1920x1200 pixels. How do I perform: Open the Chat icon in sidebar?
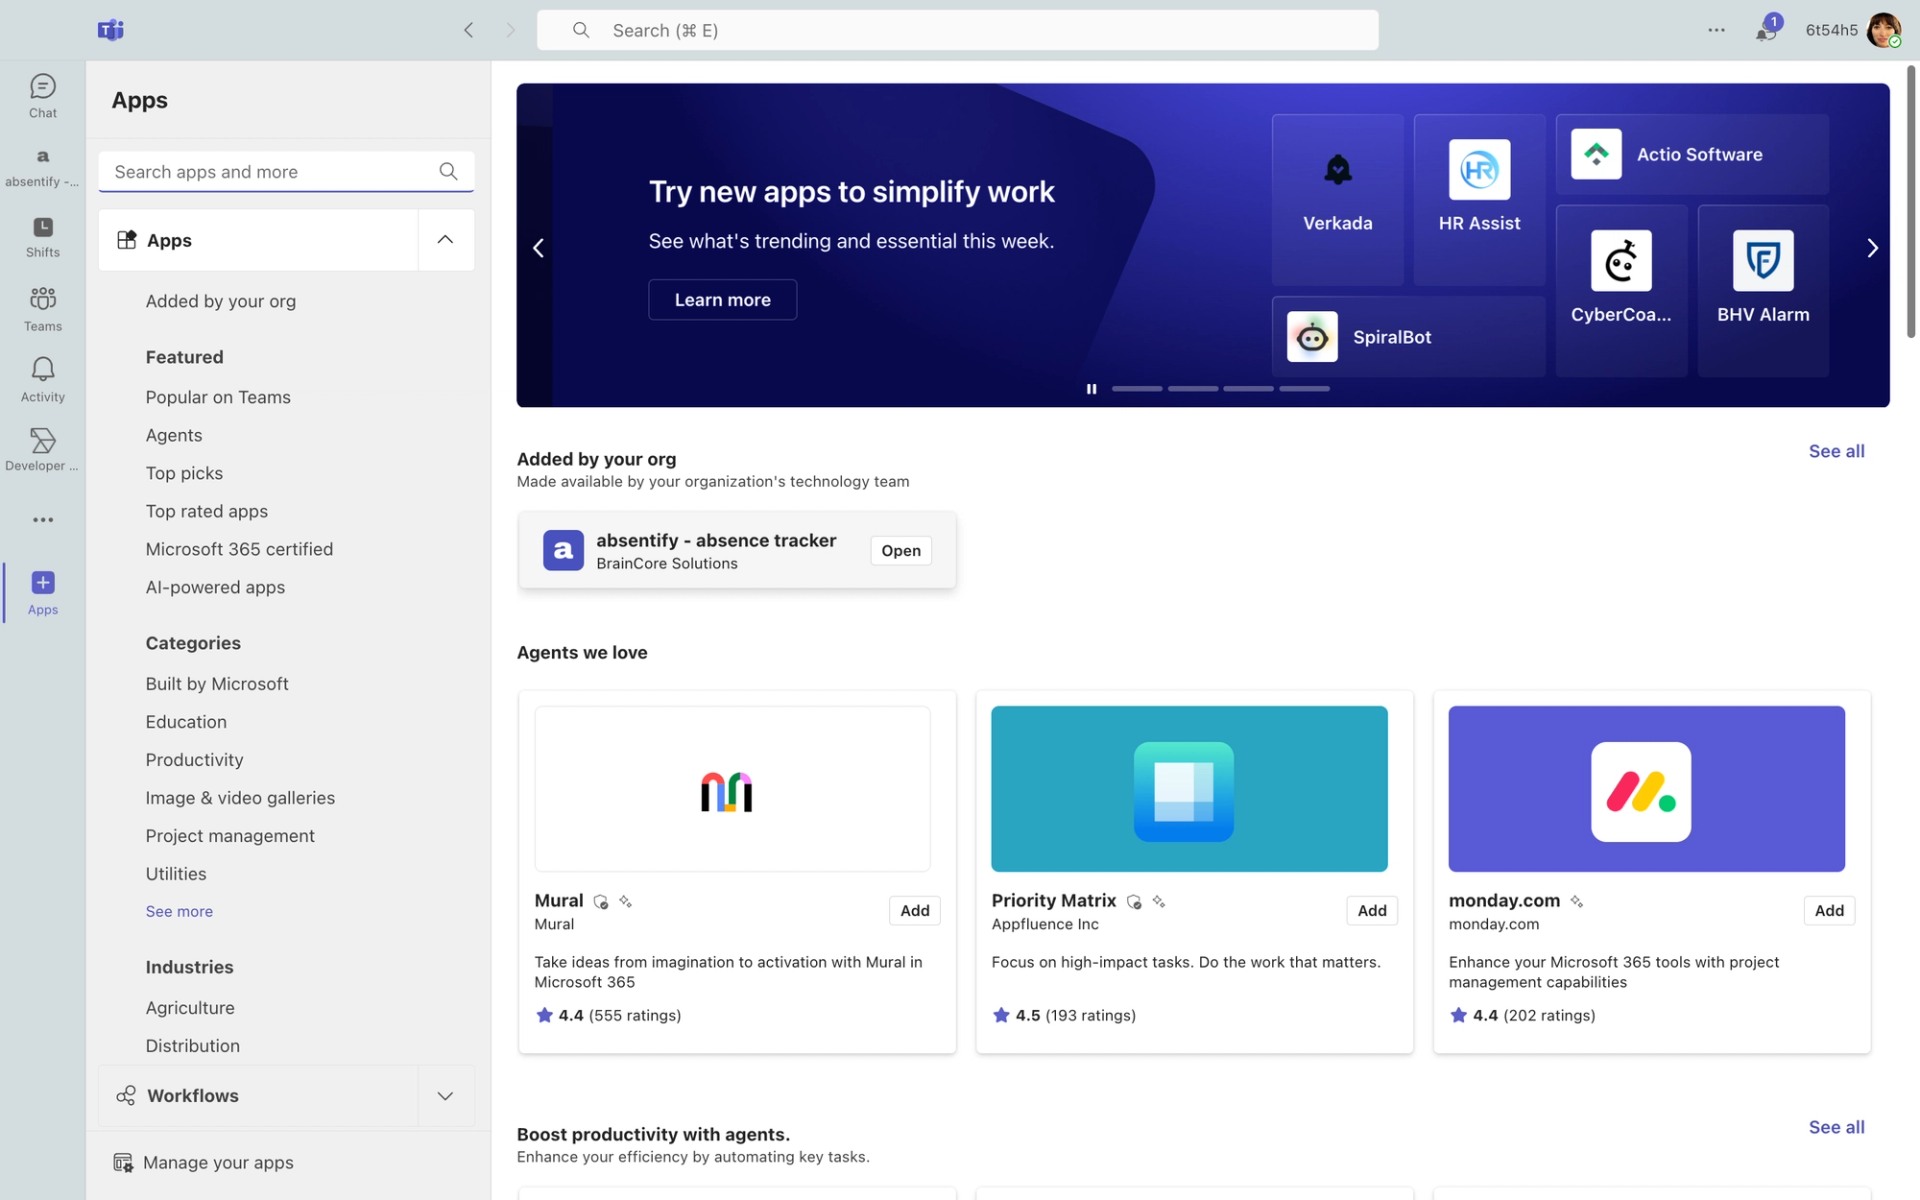(42, 96)
